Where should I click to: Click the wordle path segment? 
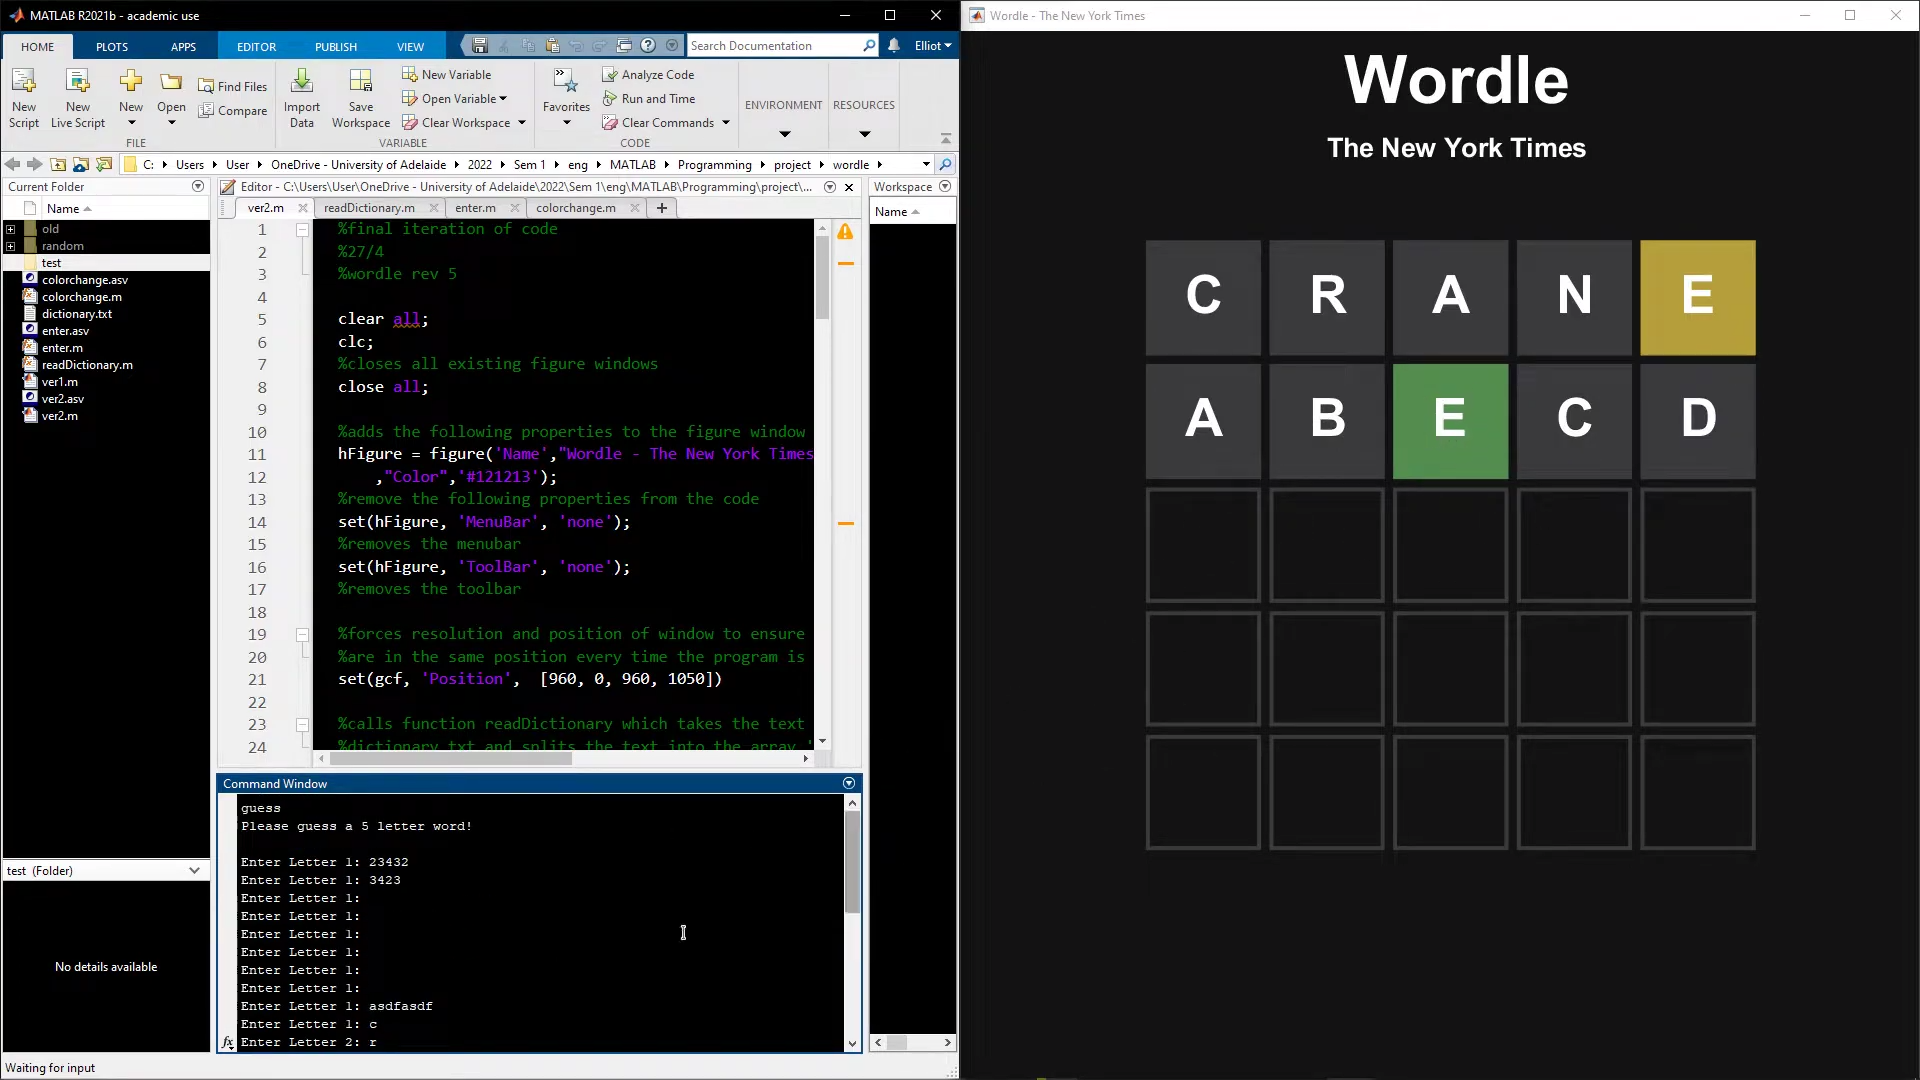(851, 165)
